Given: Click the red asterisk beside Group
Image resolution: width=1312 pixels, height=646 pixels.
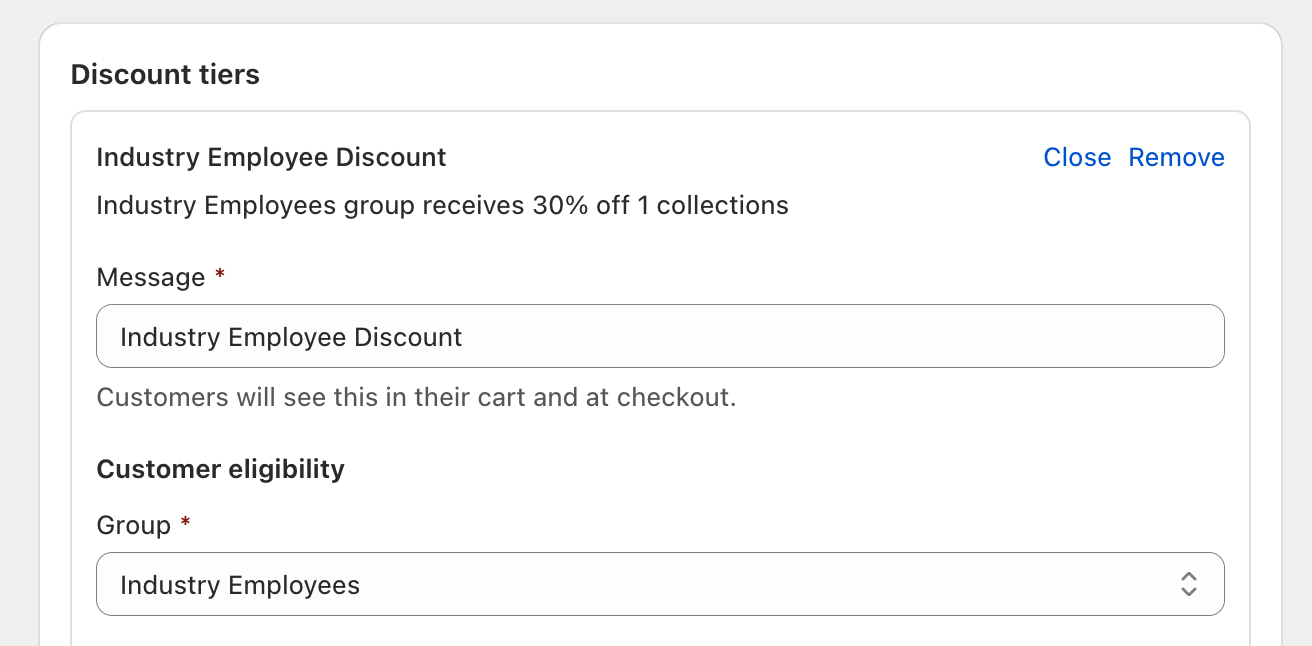Looking at the screenshot, I should coord(185,523).
